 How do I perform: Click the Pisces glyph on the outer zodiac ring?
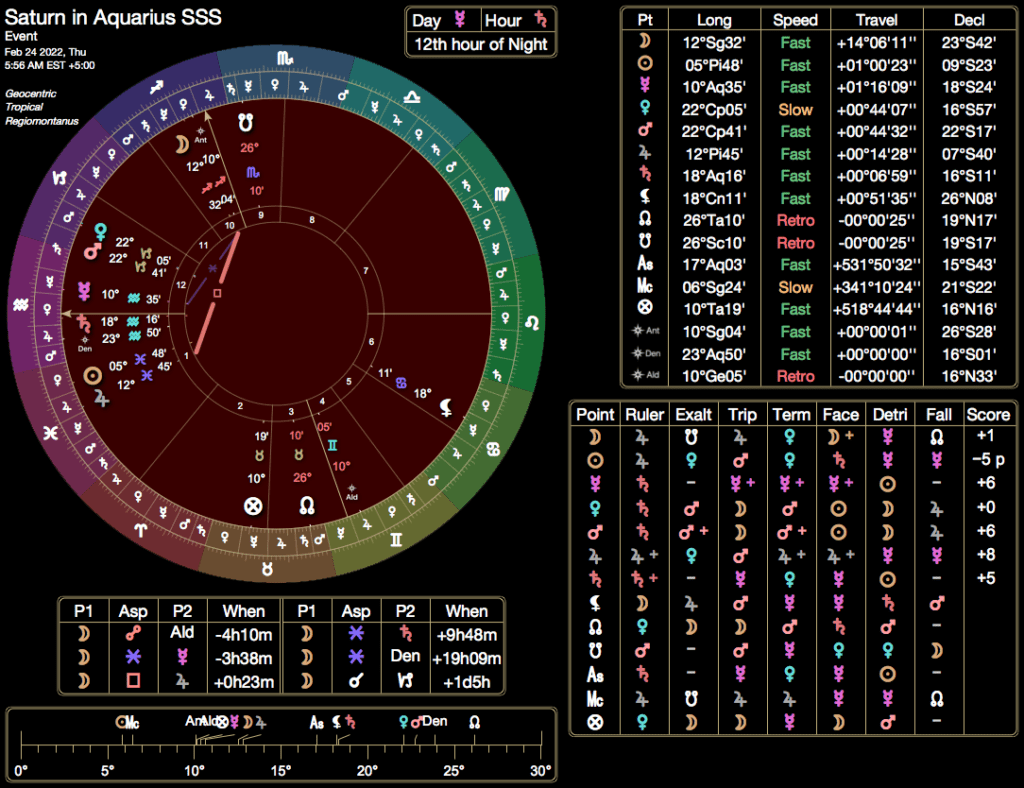tap(50, 433)
